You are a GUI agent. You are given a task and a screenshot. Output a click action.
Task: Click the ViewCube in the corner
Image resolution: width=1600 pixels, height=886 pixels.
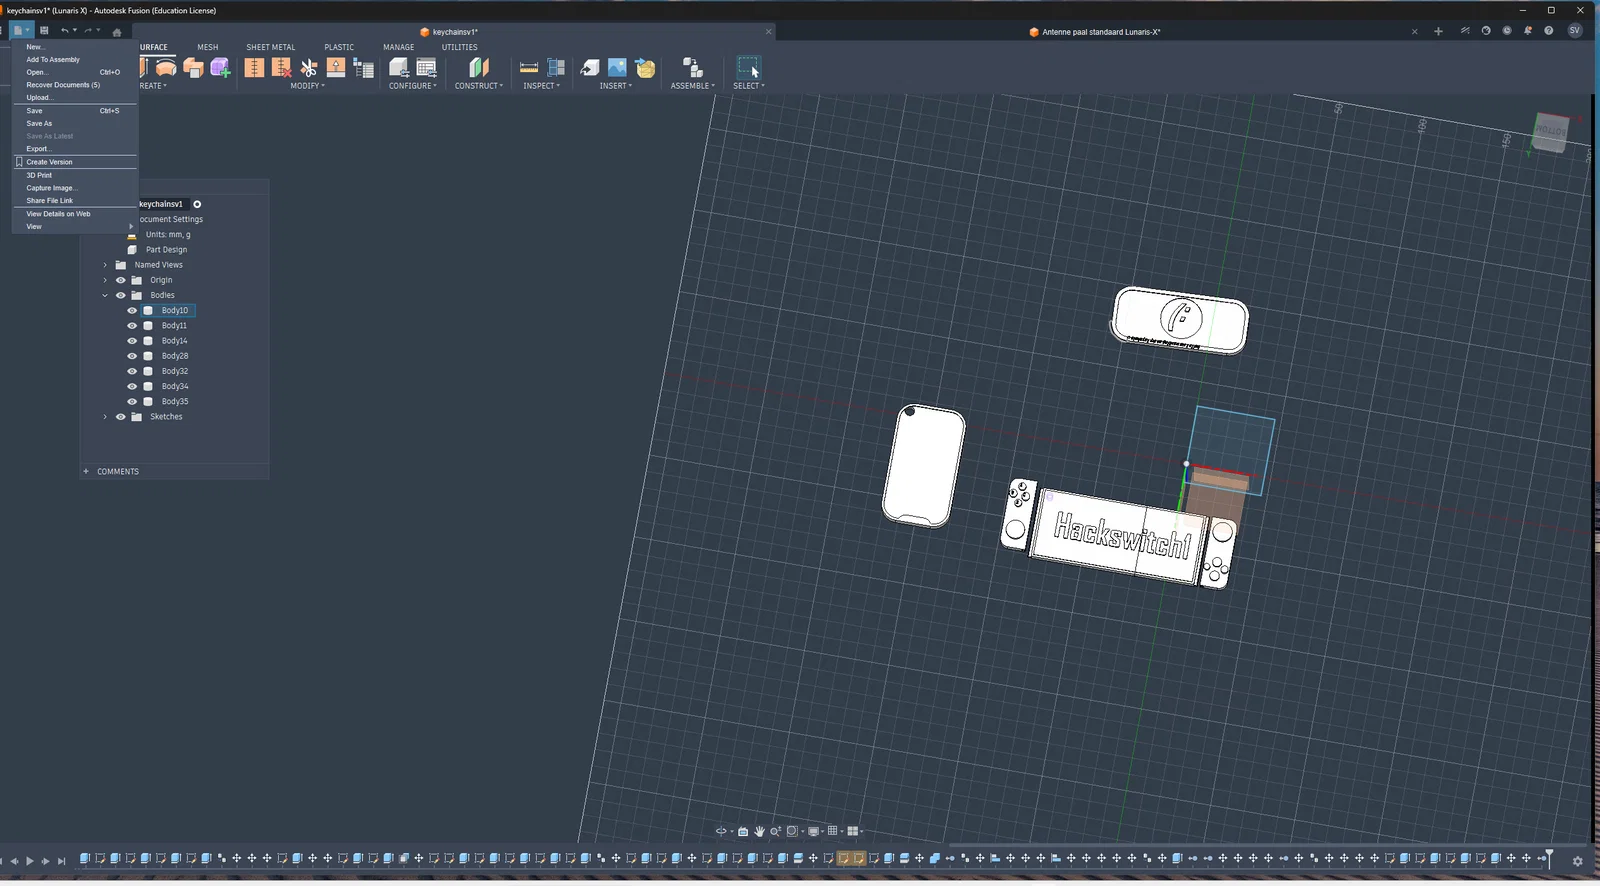1549,132
